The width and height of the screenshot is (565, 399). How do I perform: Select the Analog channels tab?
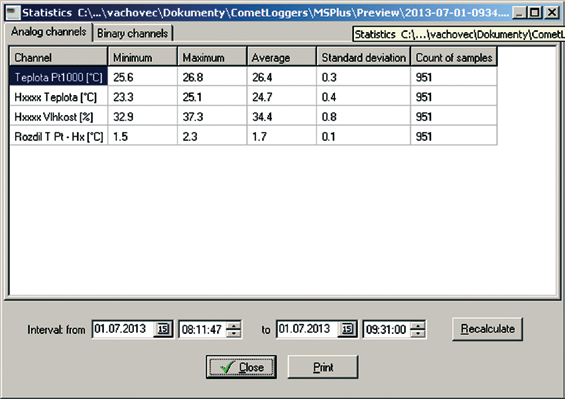(48, 32)
